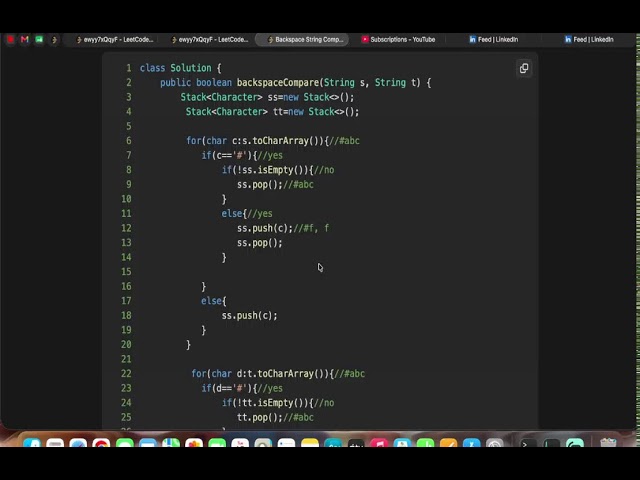Open the pinned LeetCode icon tab
The width and height of the screenshot is (640, 480).
(x=54, y=40)
